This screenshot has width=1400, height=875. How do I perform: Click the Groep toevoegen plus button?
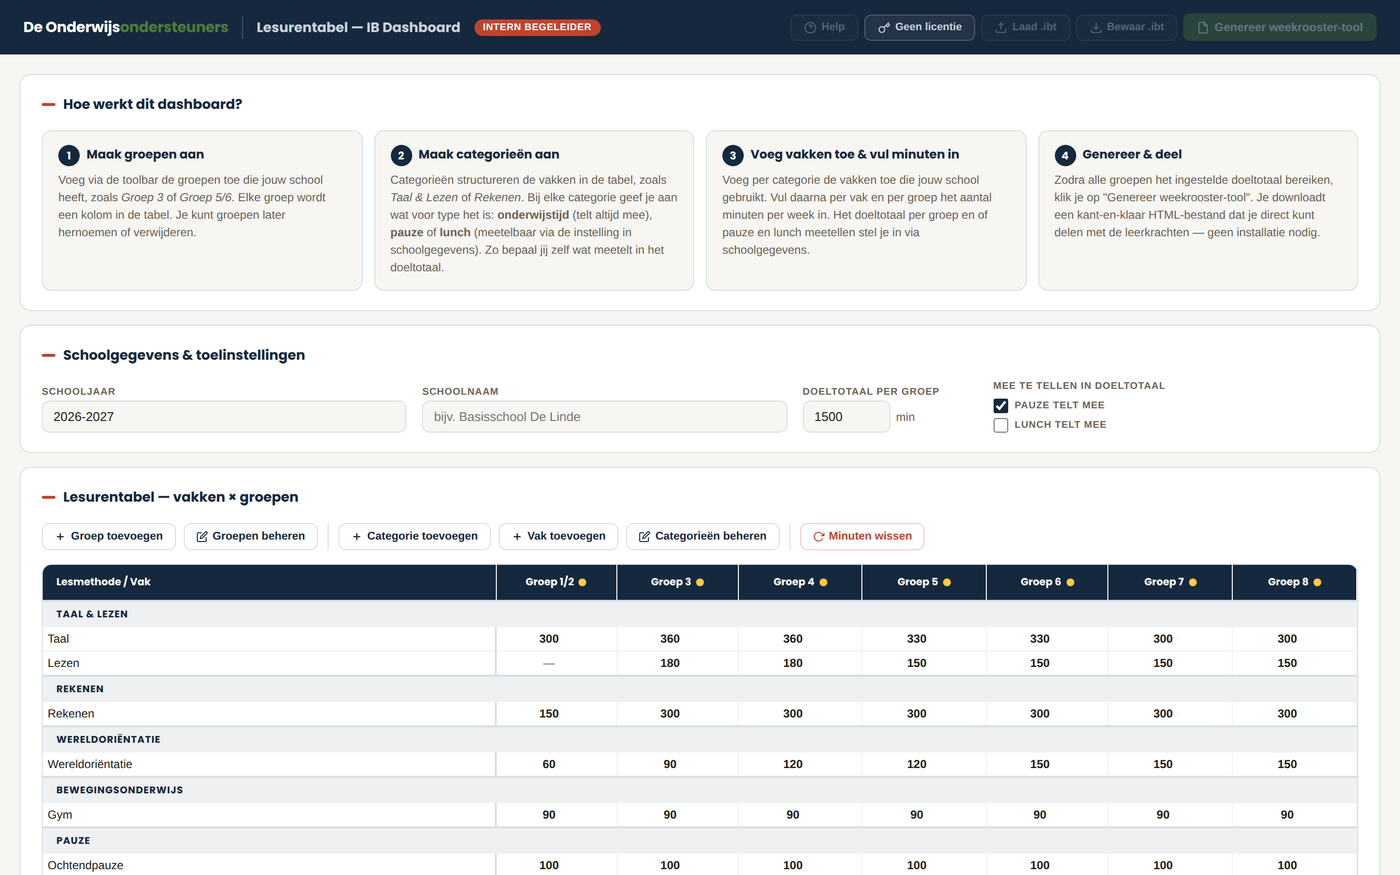(x=109, y=536)
